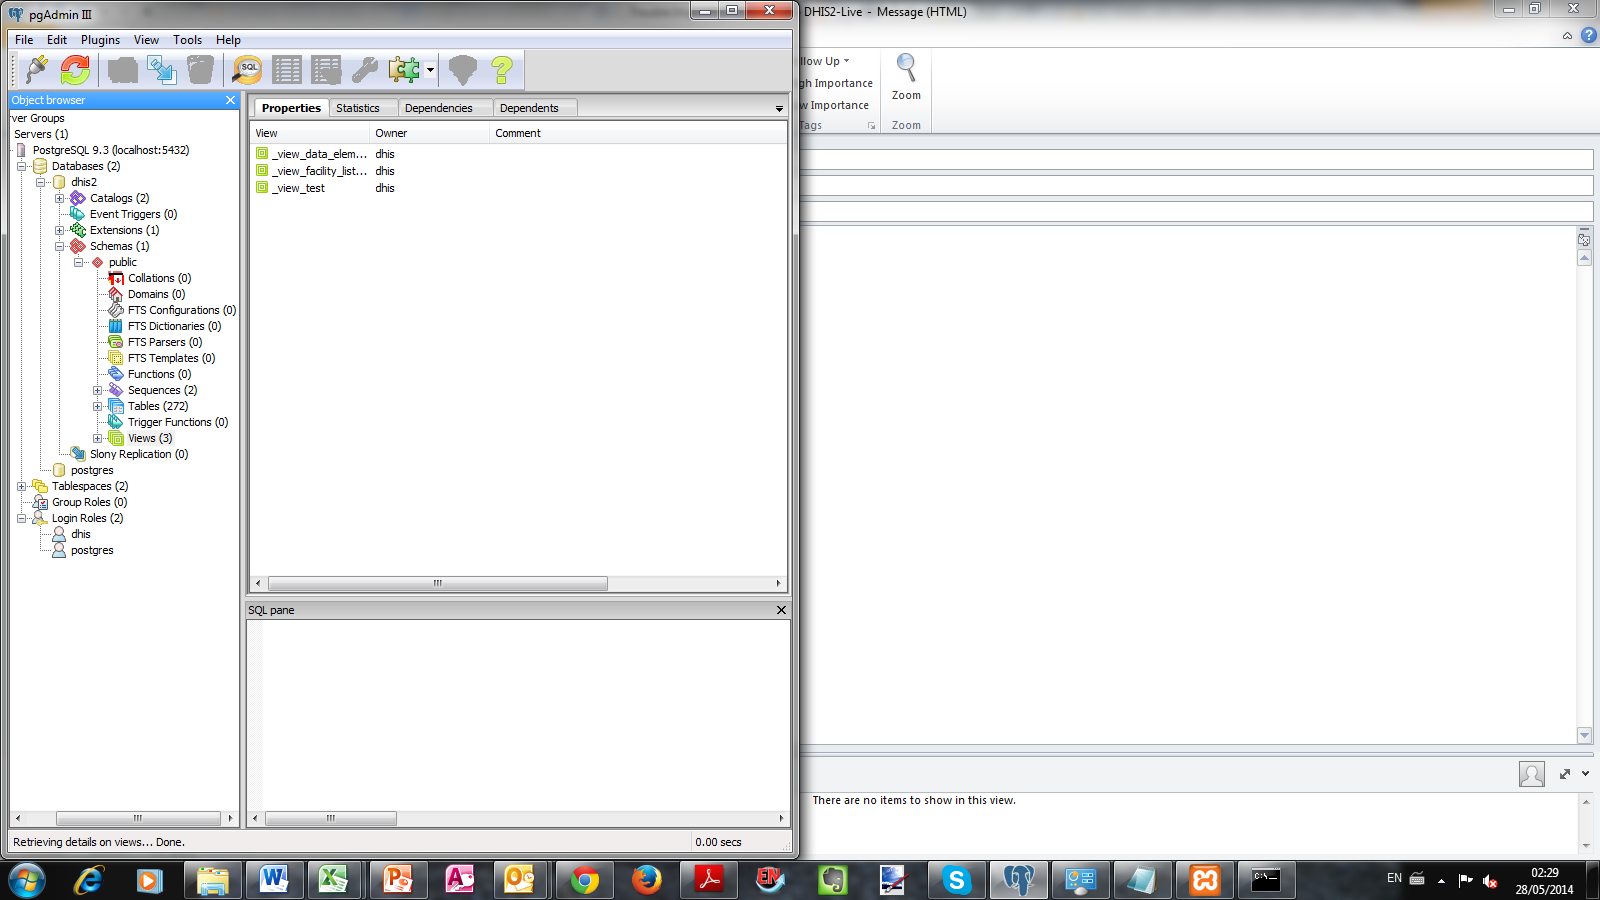
Task: Open the SQL query tool
Action: tap(247, 70)
